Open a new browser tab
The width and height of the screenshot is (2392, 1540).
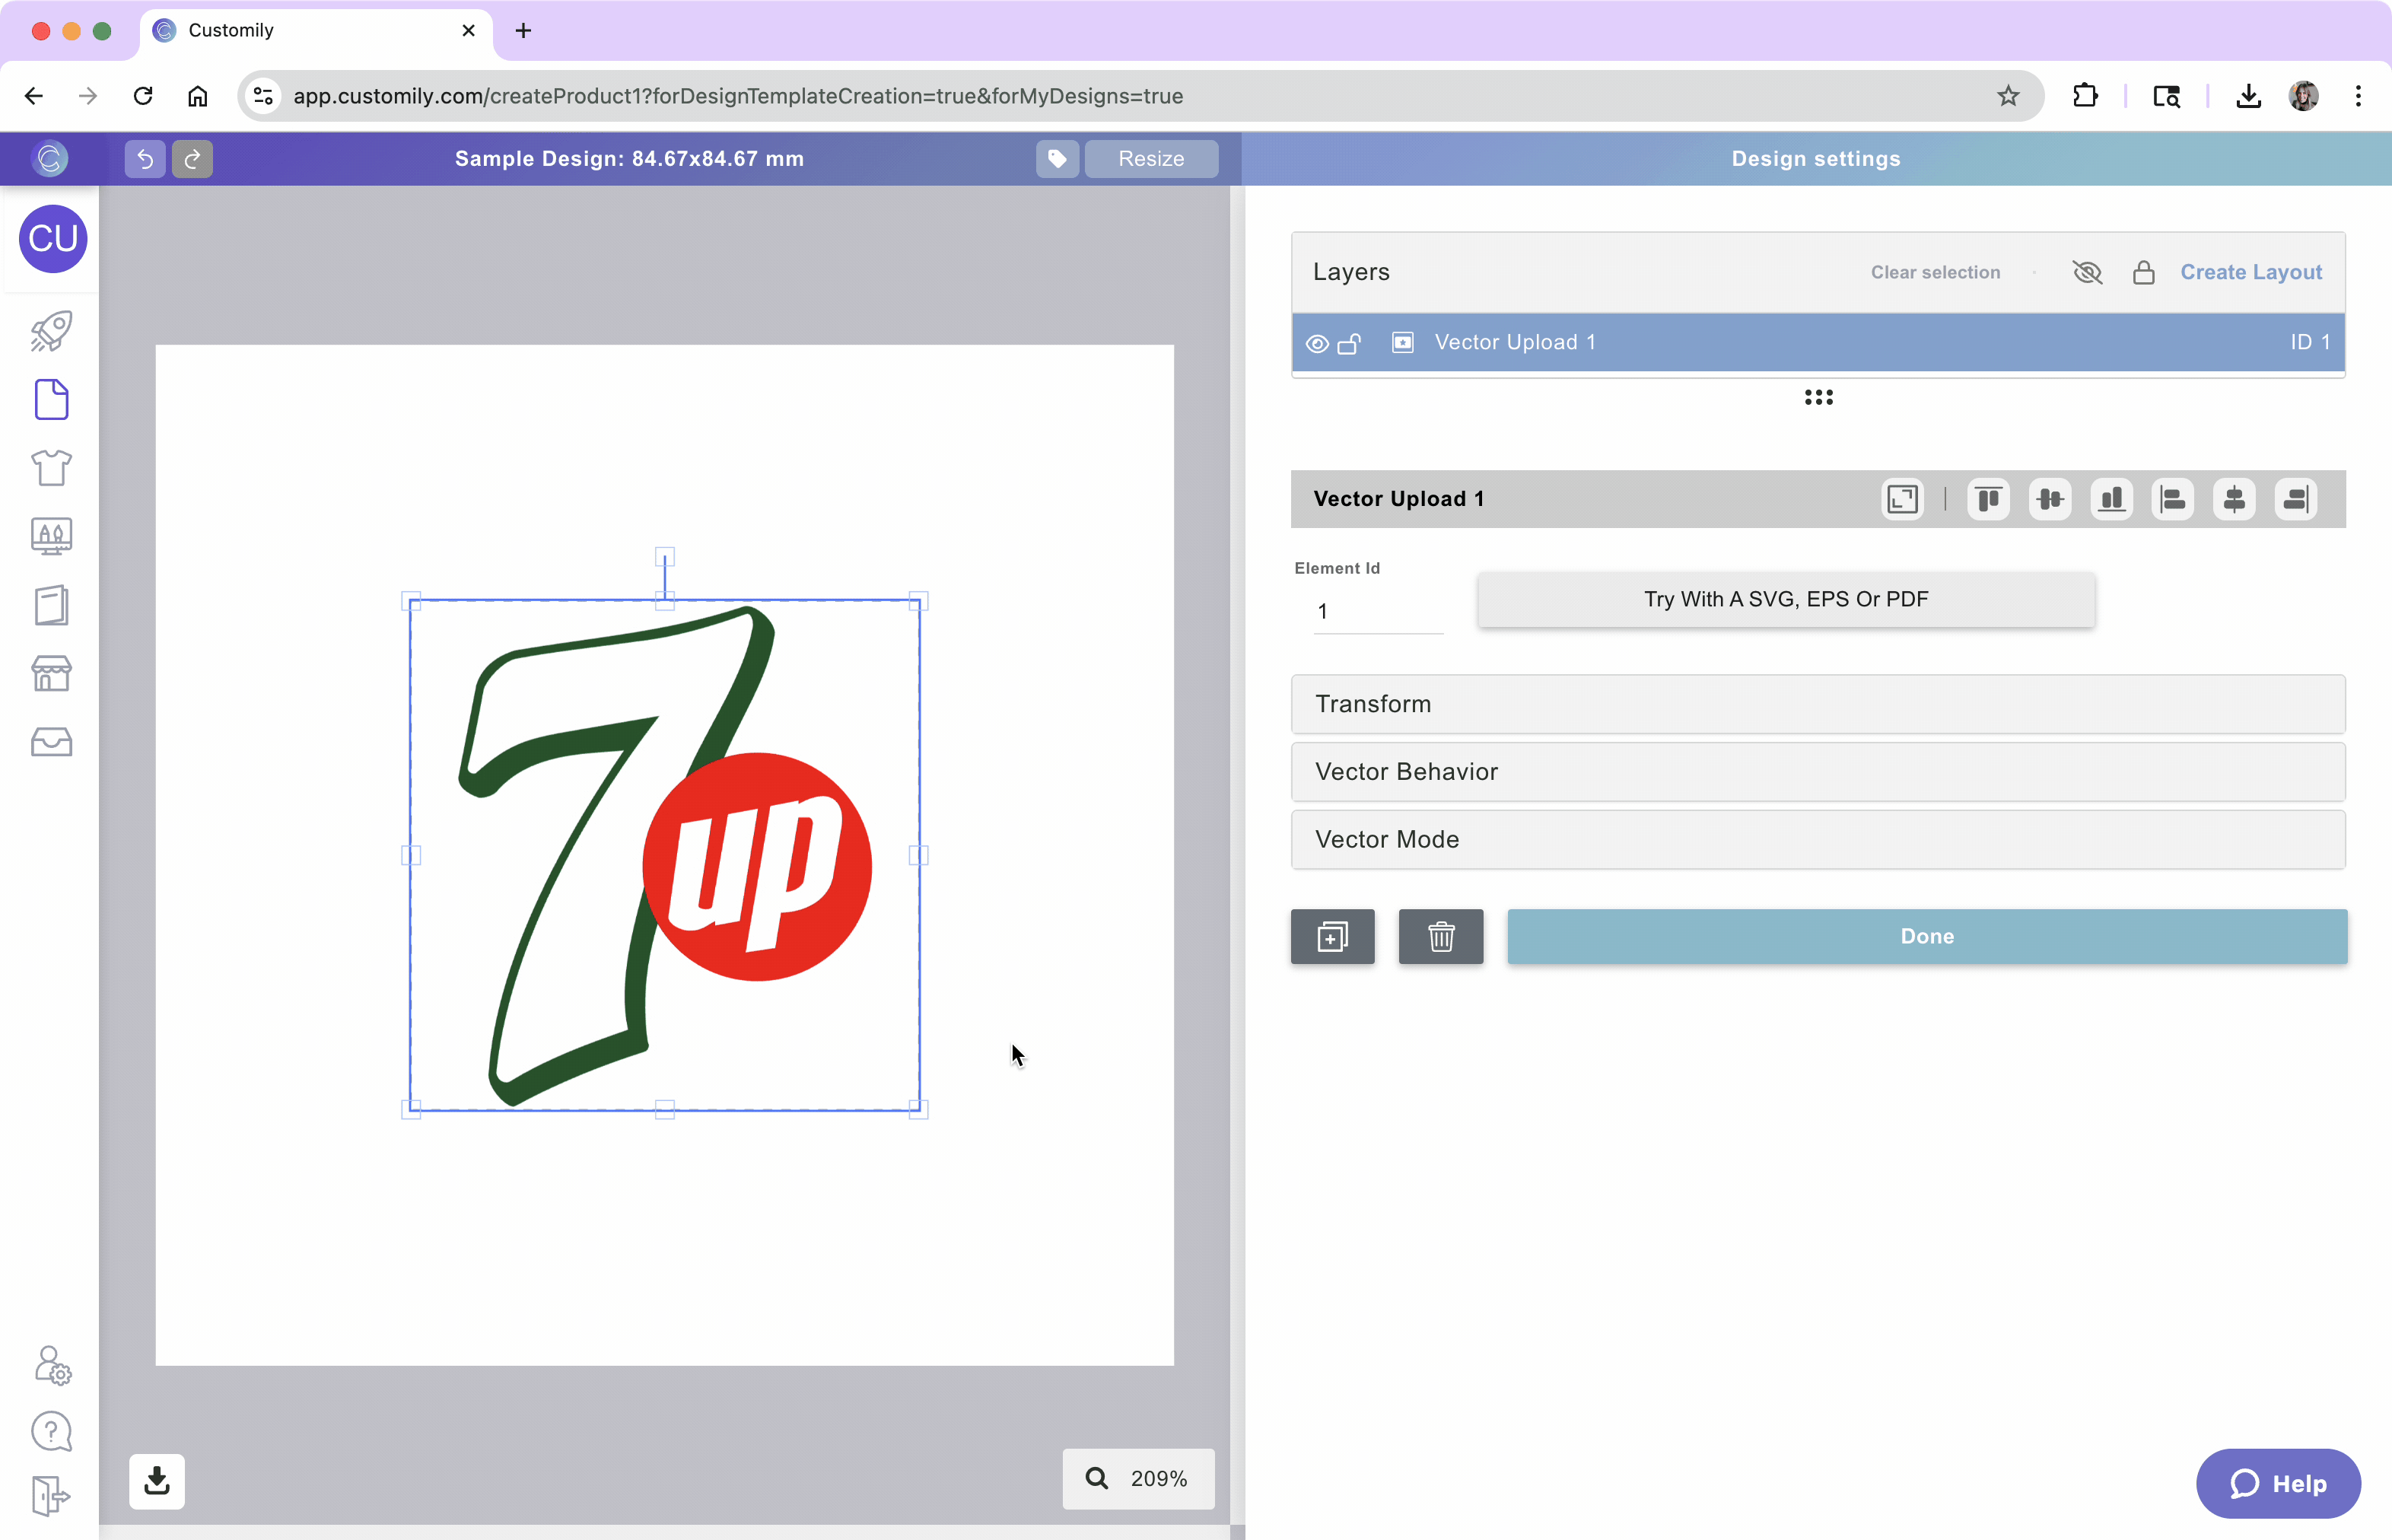[x=523, y=31]
